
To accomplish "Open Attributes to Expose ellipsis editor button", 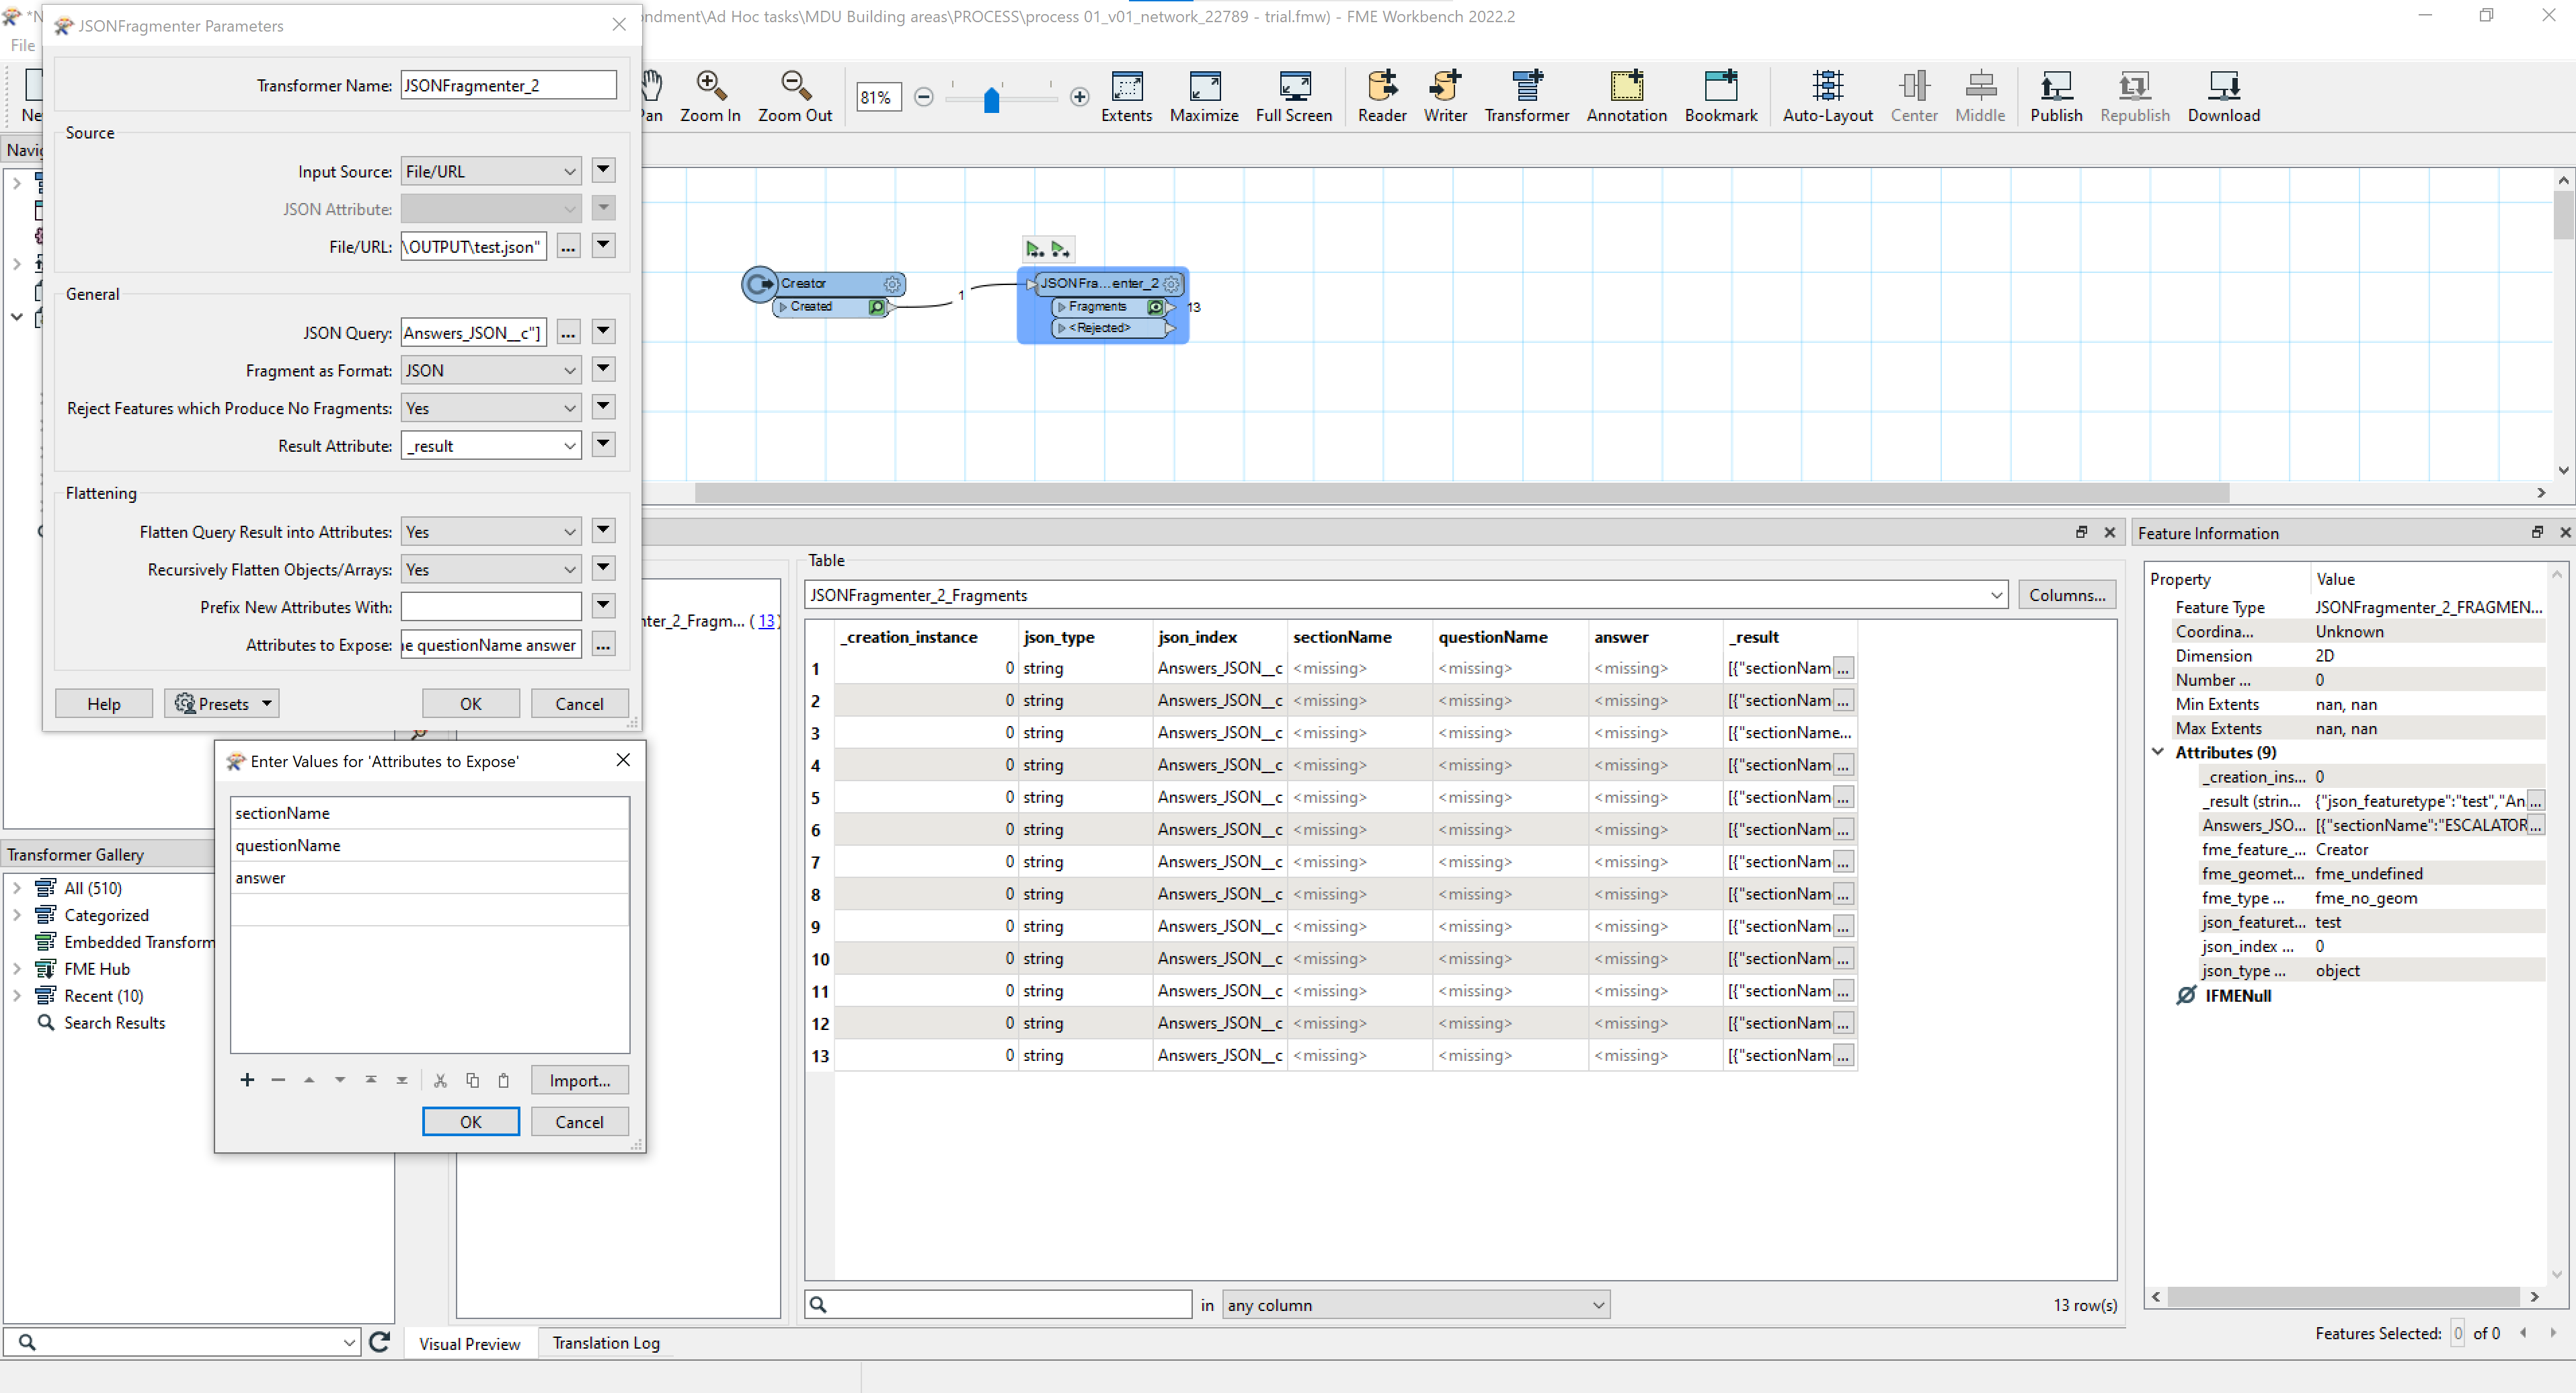I will pos(603,645).
